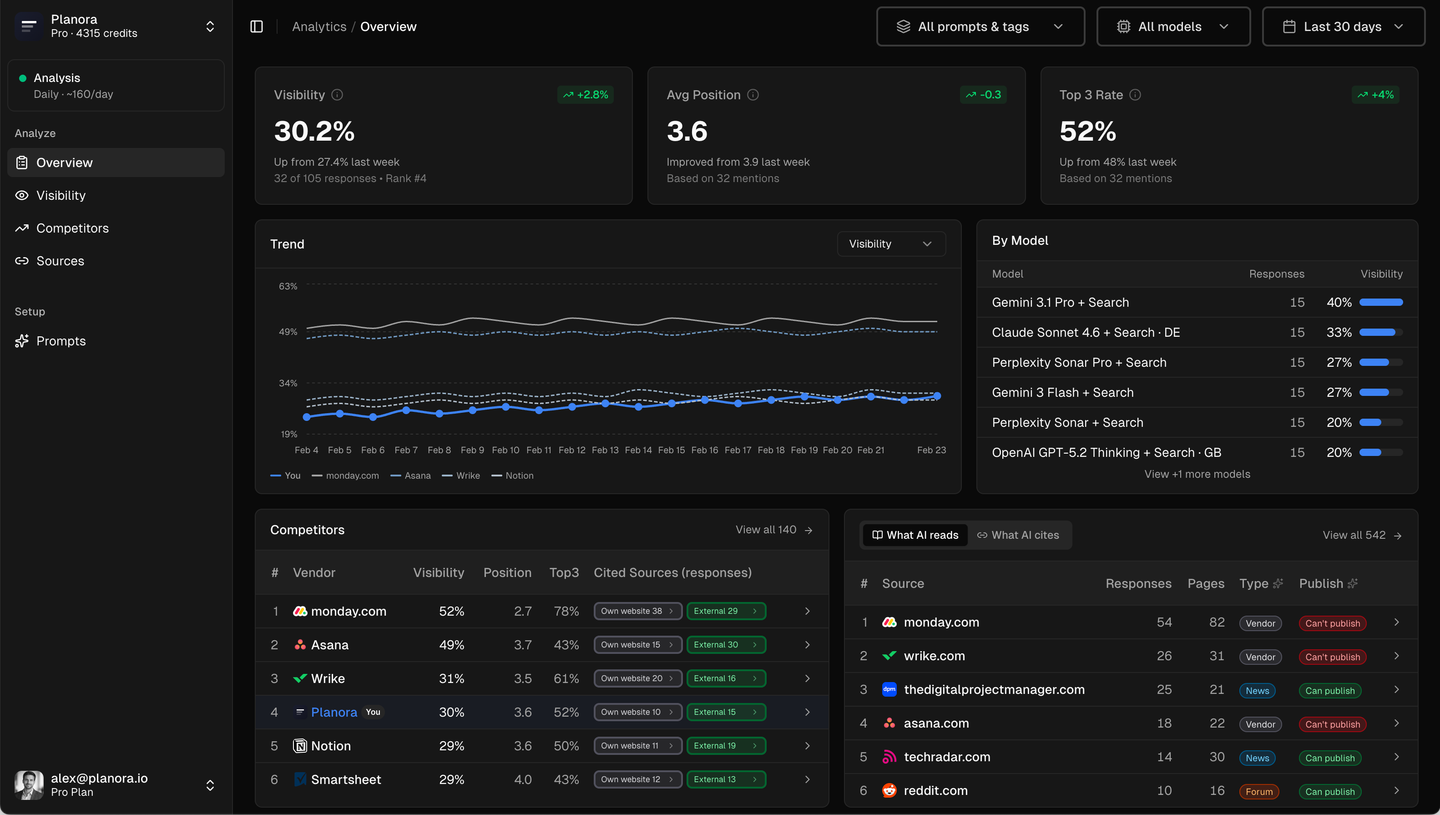Expand the All models filter
Viewport: 1440px width, 815px height.
(1173, 26)
